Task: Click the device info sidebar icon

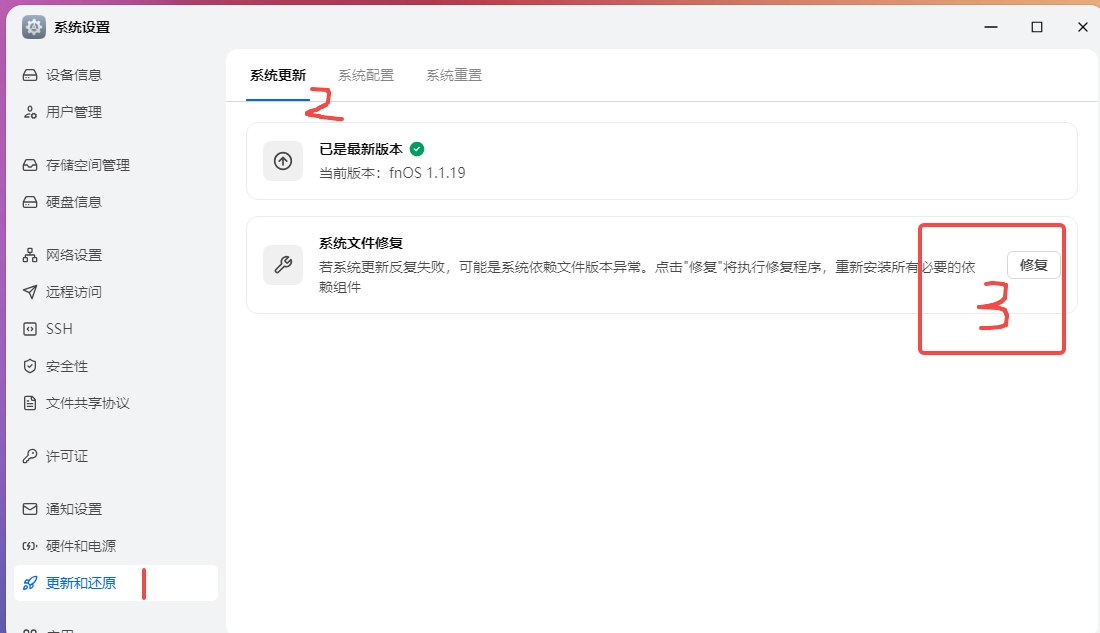Action: tap(30, 75)
